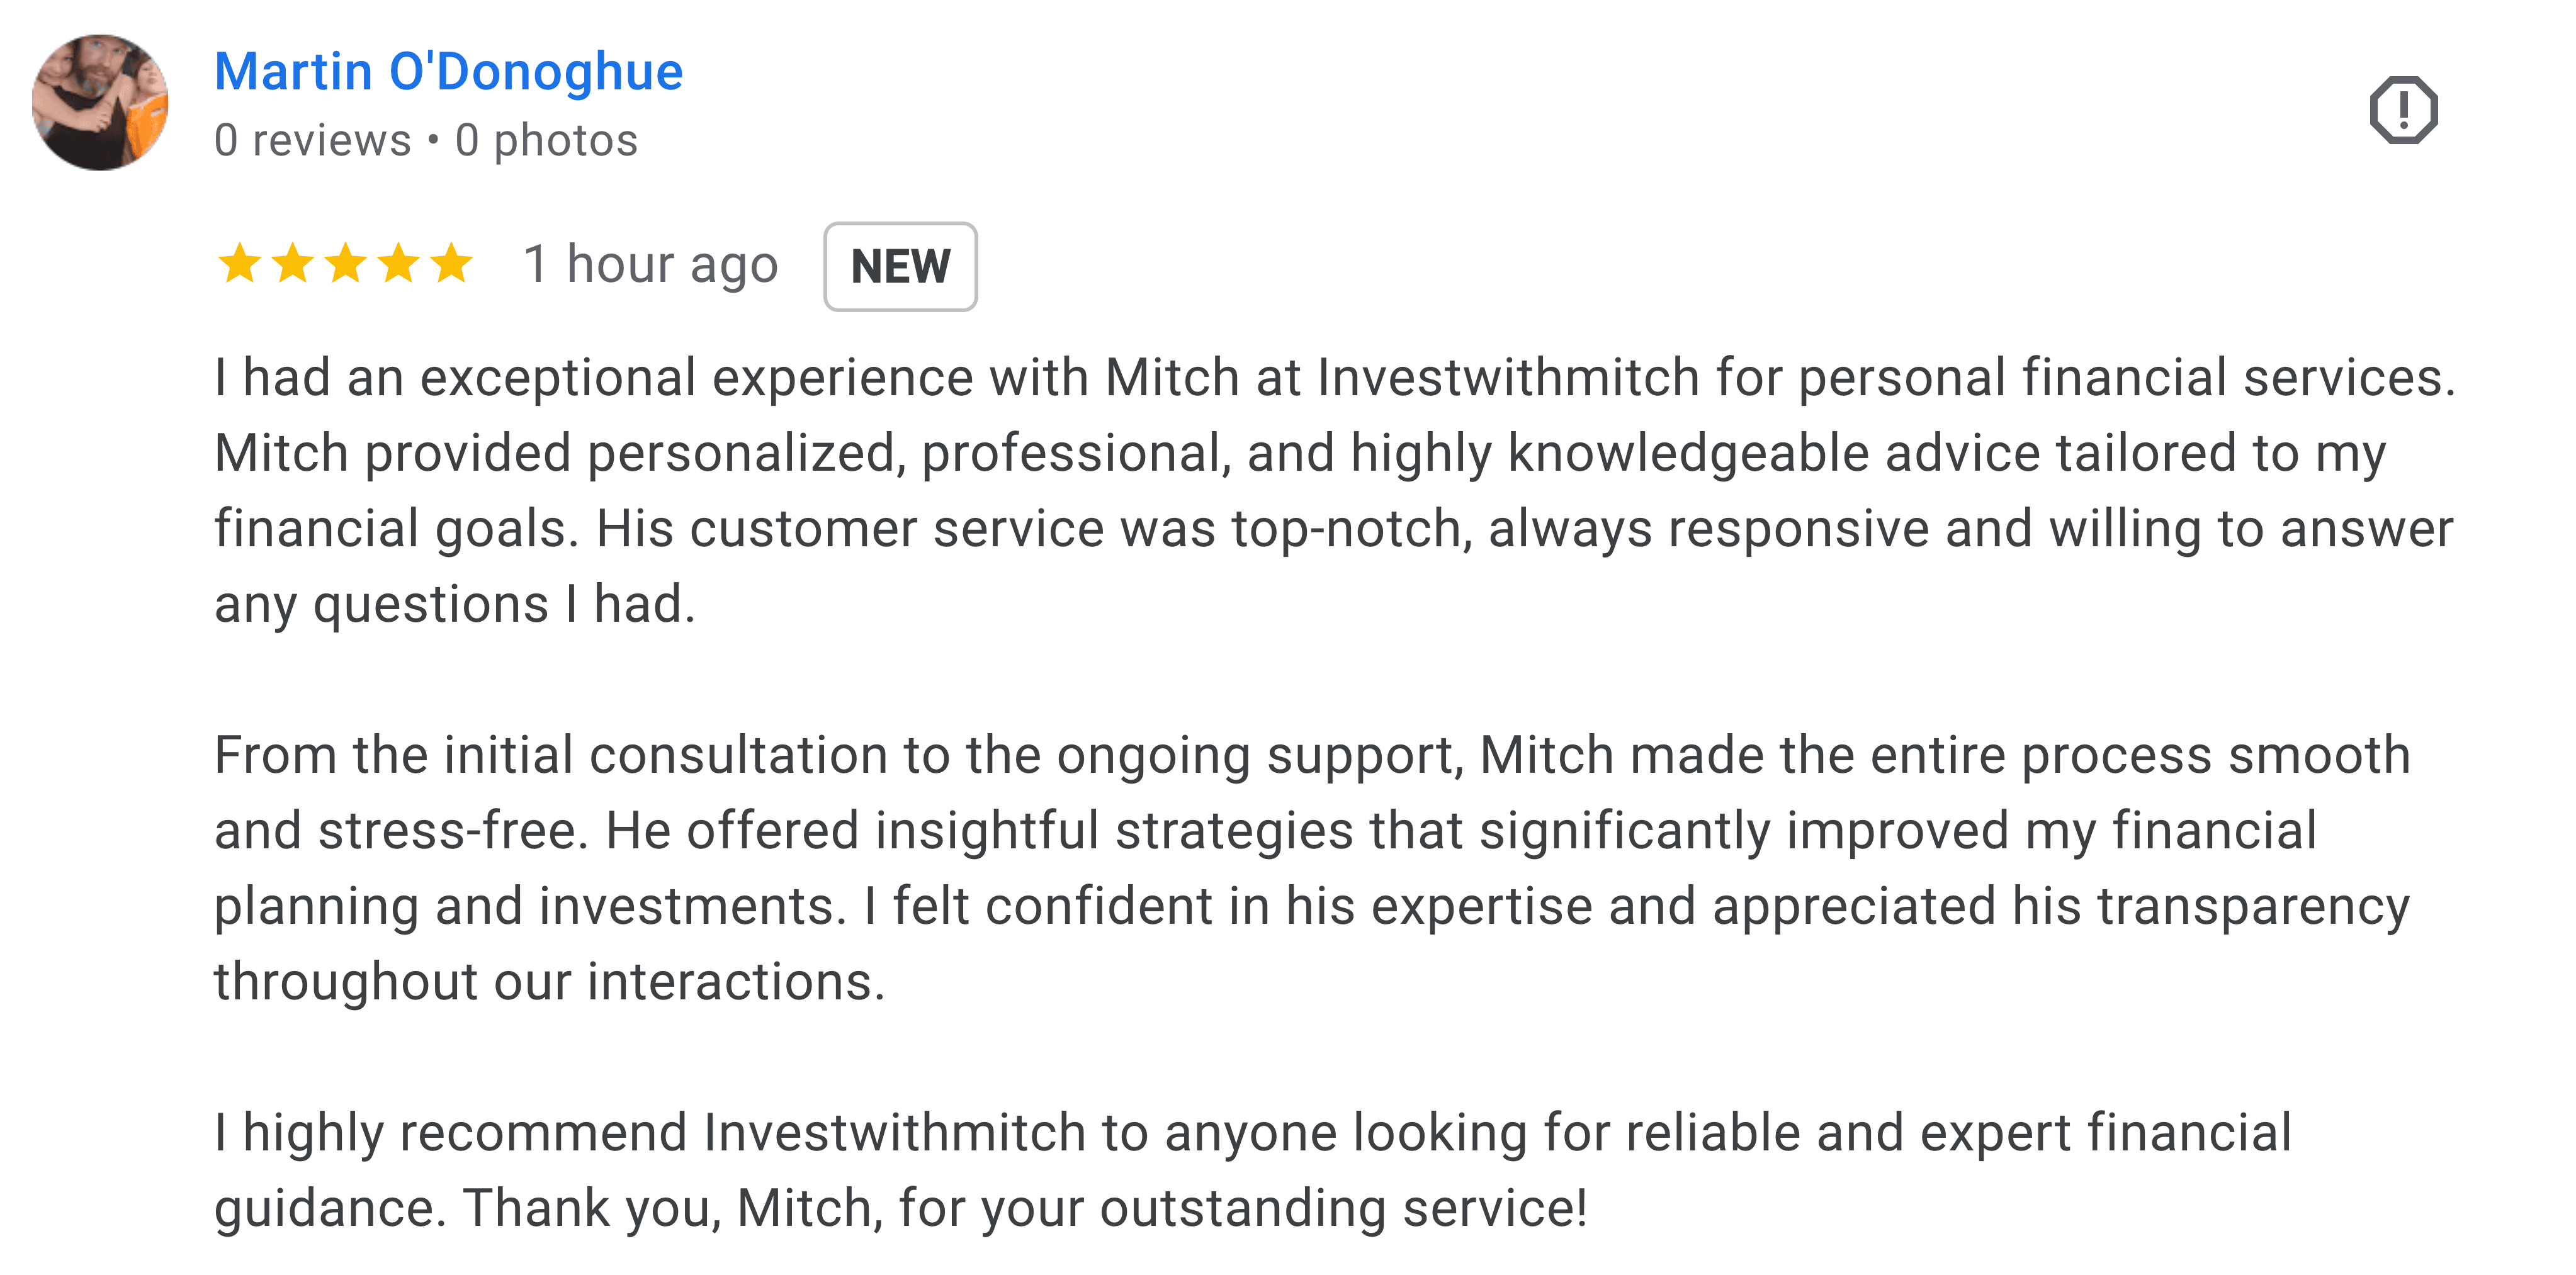
Task: Click the paragraph starting "From the initial consultation"
Action: click(x=1300, y=868)
